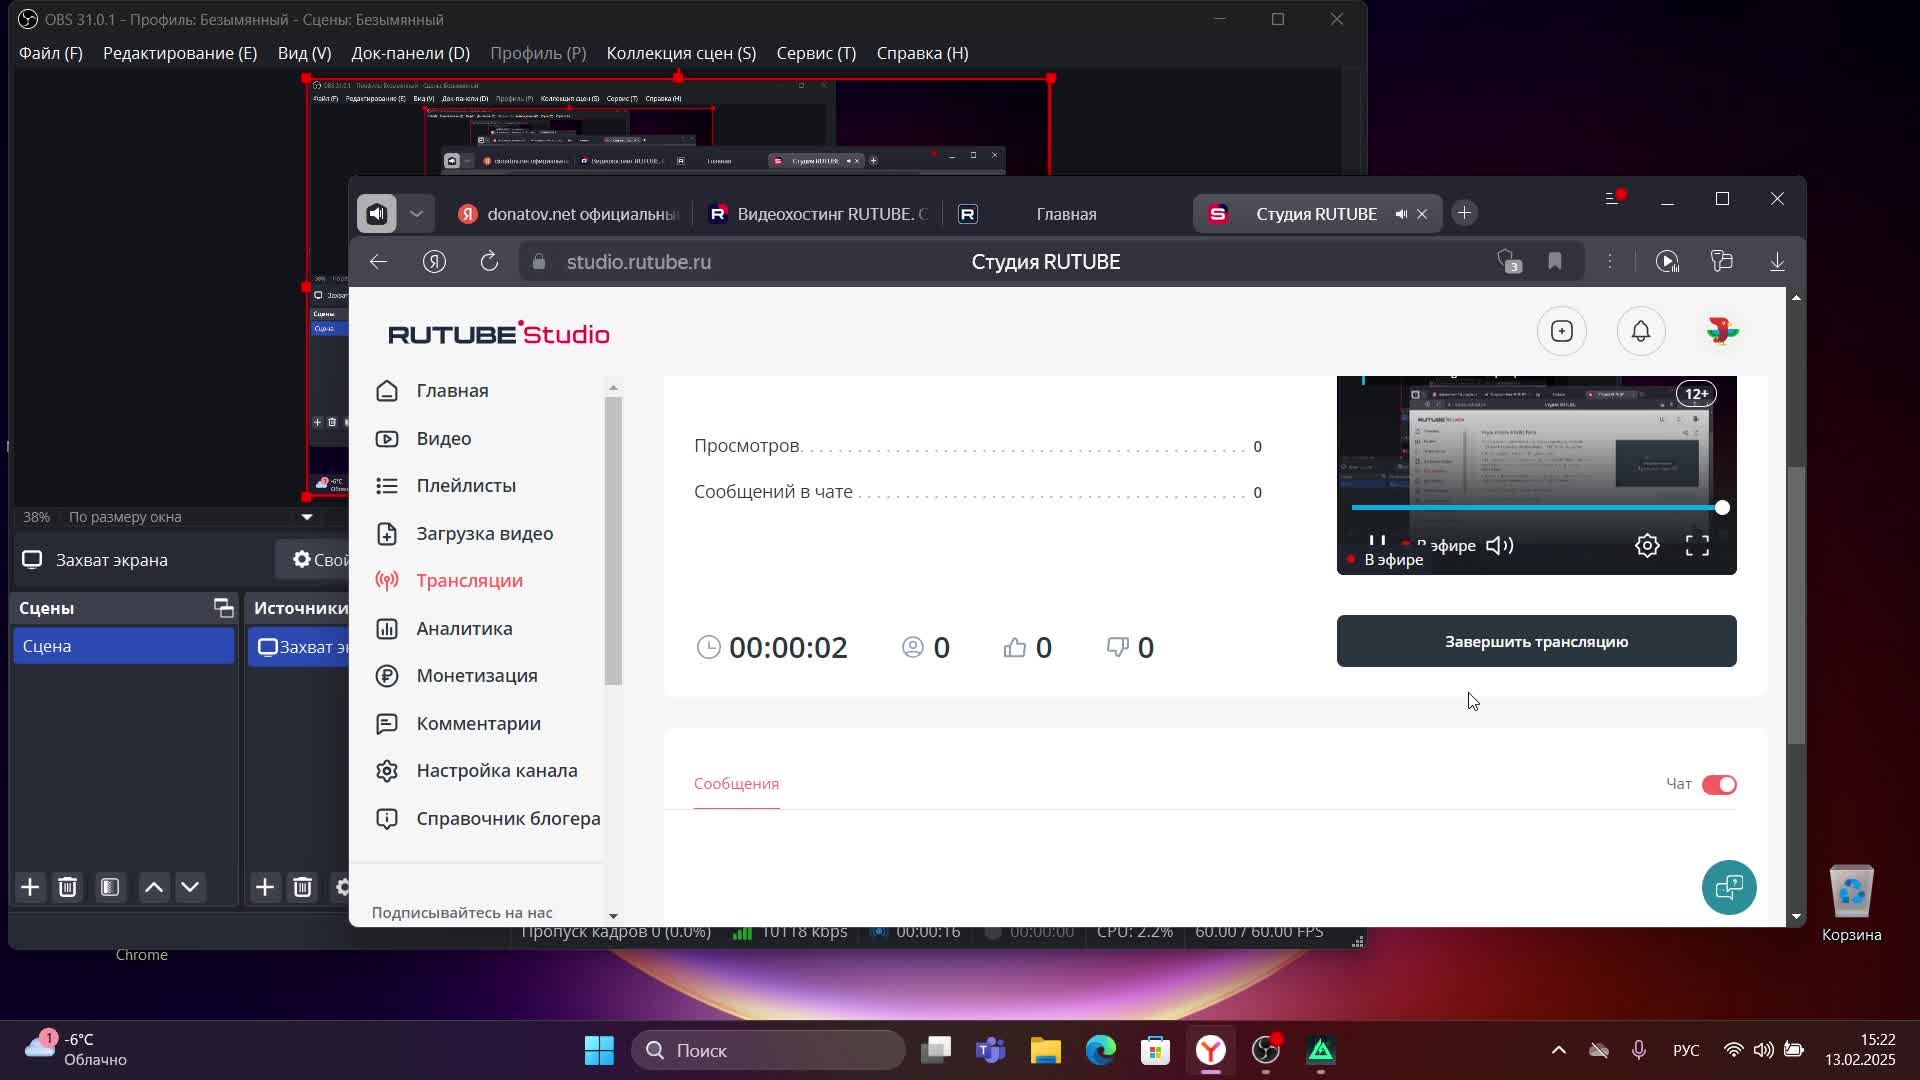The image size is (1920, 1080).
Task: Open Справочник блогера
Action: click(x=488, y=819)
